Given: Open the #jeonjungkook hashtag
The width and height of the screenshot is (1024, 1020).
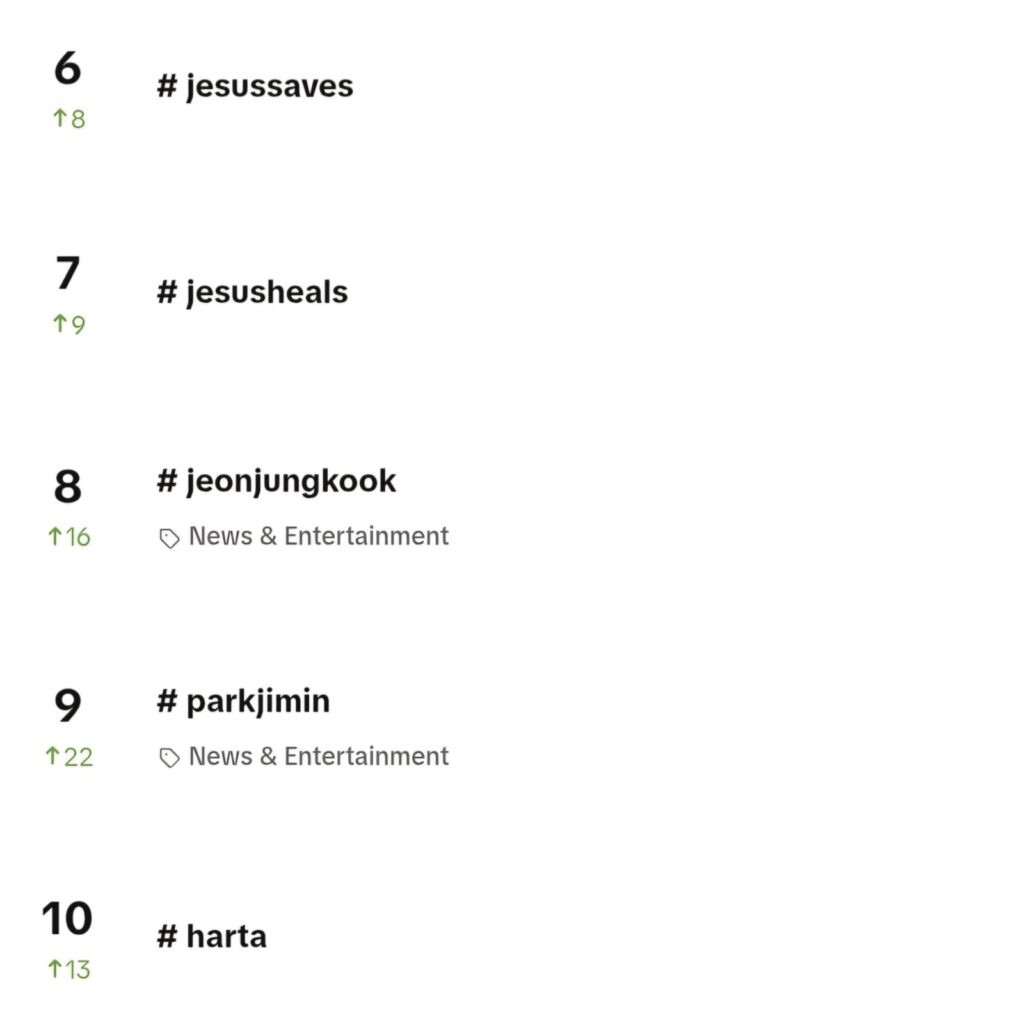Looking at the screenshot, I should pyautogui.click(x=276, y=482).
